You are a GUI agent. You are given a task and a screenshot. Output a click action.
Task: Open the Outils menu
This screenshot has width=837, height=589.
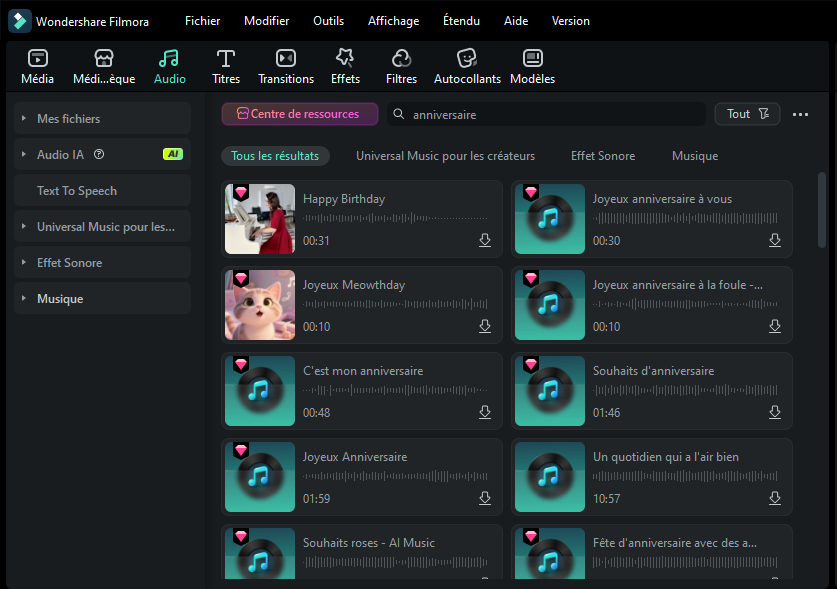tap(328, 20)
